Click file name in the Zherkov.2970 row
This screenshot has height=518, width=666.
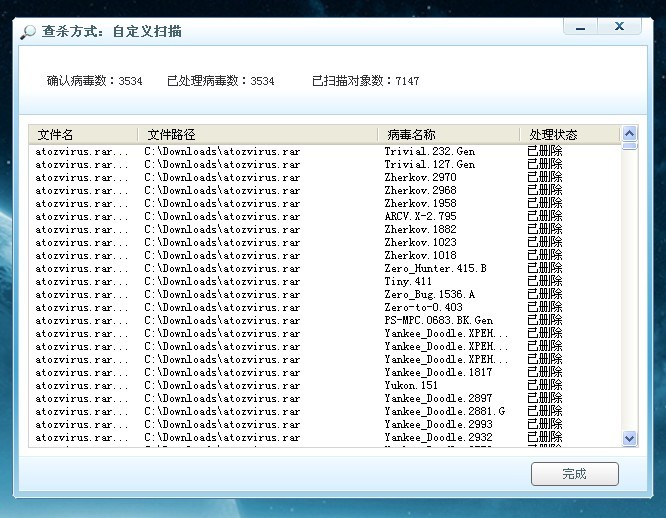(82, 177)
